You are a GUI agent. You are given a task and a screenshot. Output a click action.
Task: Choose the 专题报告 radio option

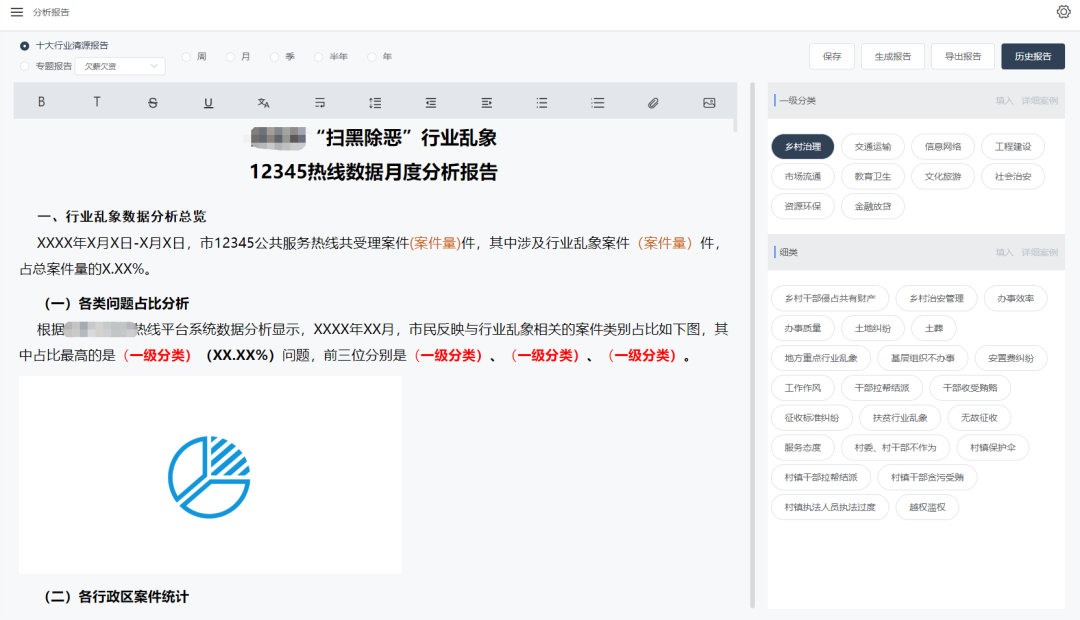click(x=25, y=66)
